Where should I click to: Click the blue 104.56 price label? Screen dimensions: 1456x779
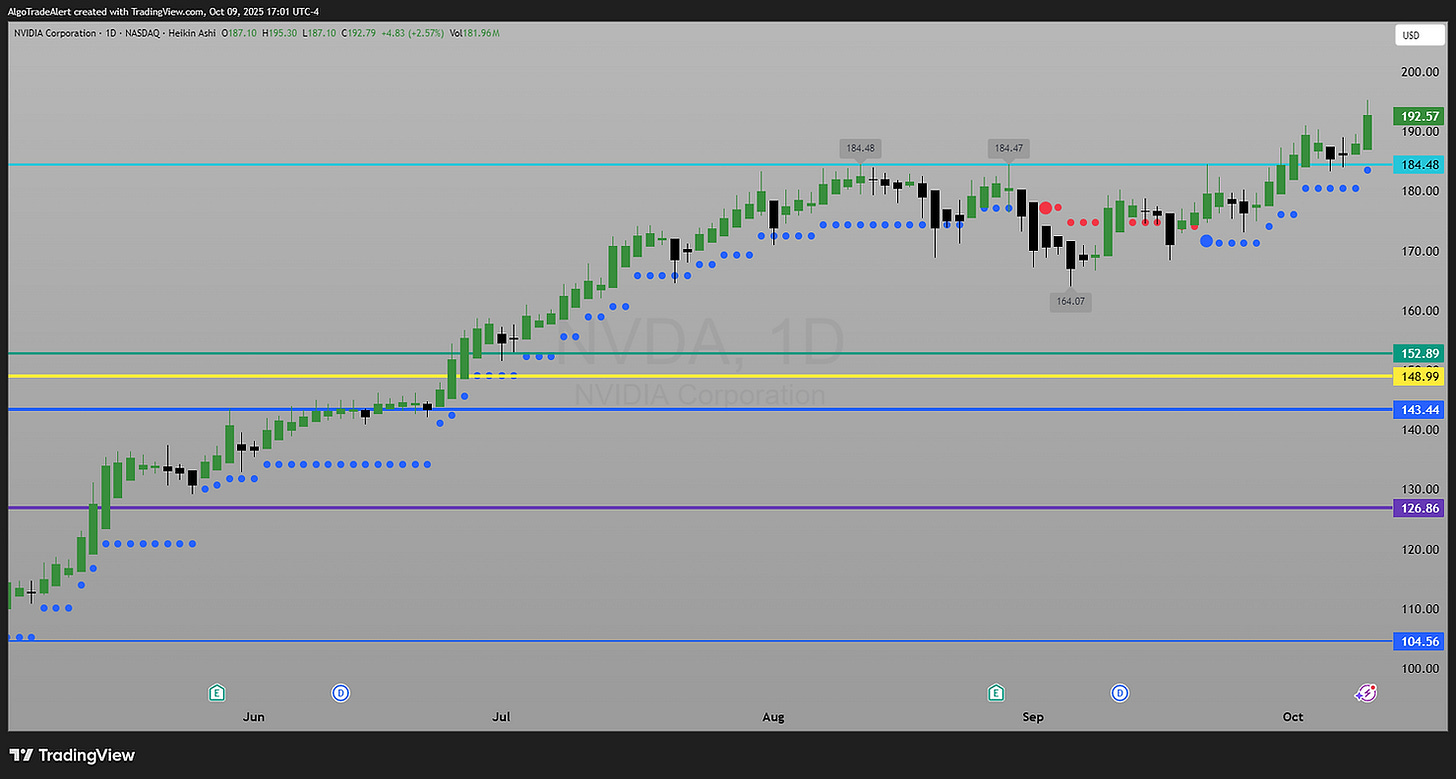(1420, 641)
